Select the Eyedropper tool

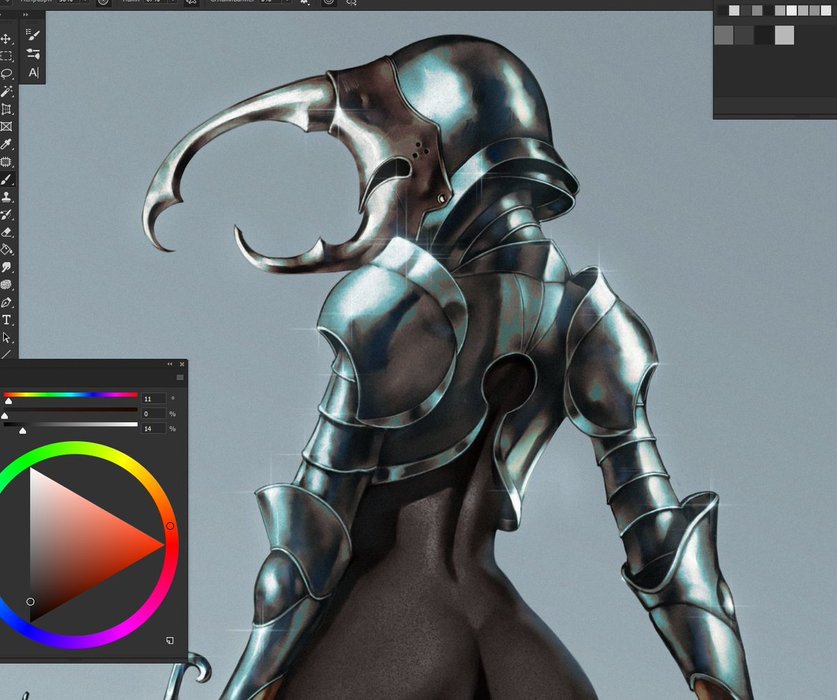click(6, 144)
